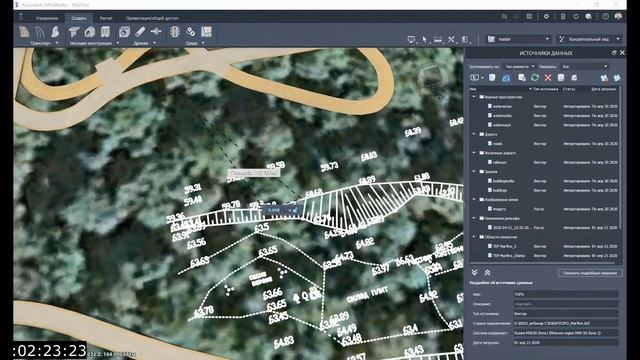Screen dimensions: 640x360
Task: Select the buildings data source row
Action: point(545,190)
